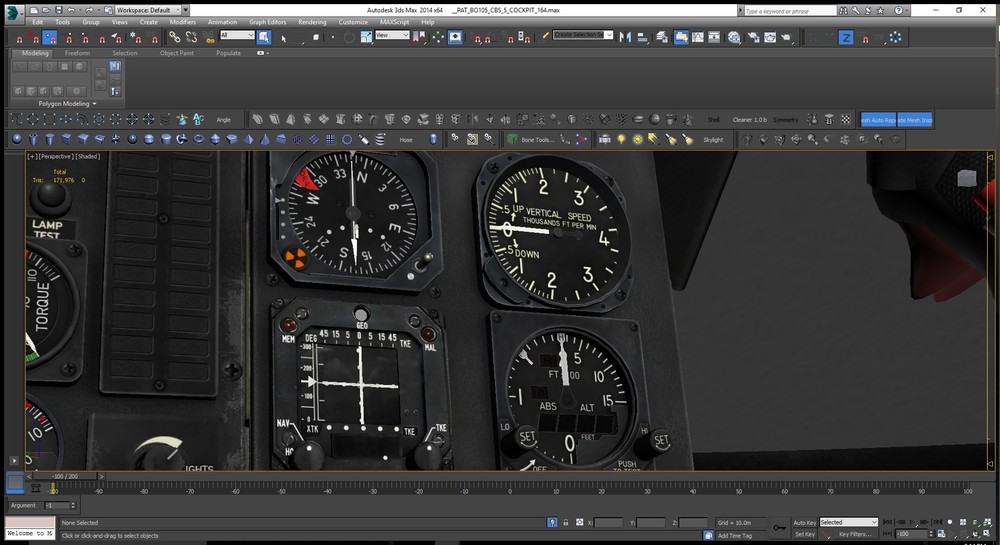Toggle Auto Key animation mode
The width and height of the screenshot is (1000, 545).
(x=804, y=522)
